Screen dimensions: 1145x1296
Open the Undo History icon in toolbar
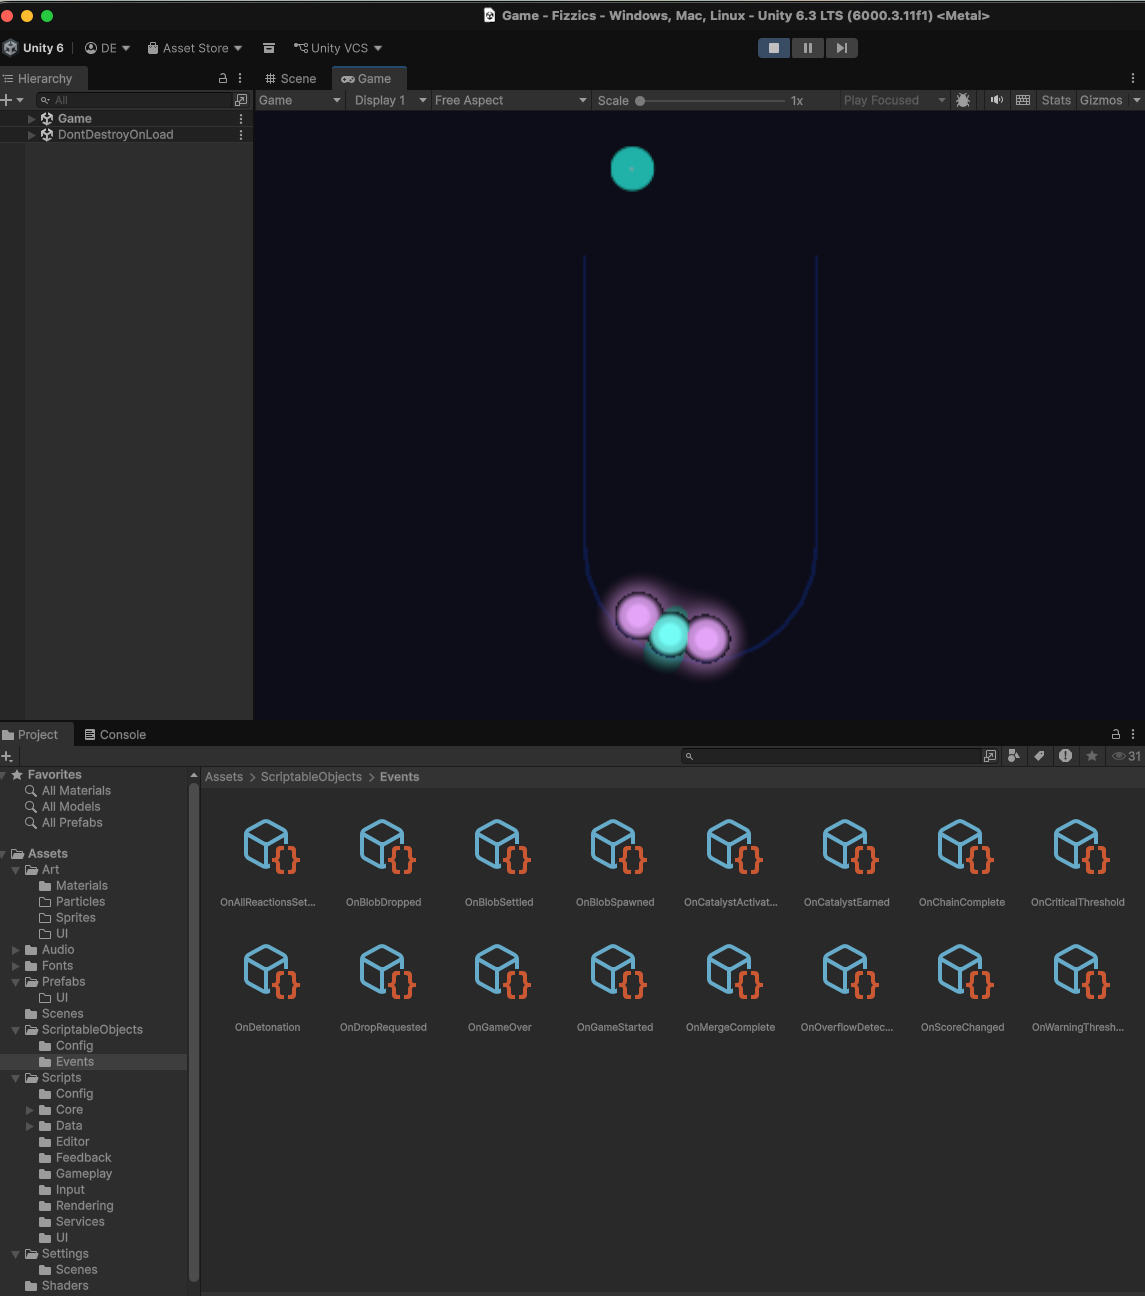269,48
